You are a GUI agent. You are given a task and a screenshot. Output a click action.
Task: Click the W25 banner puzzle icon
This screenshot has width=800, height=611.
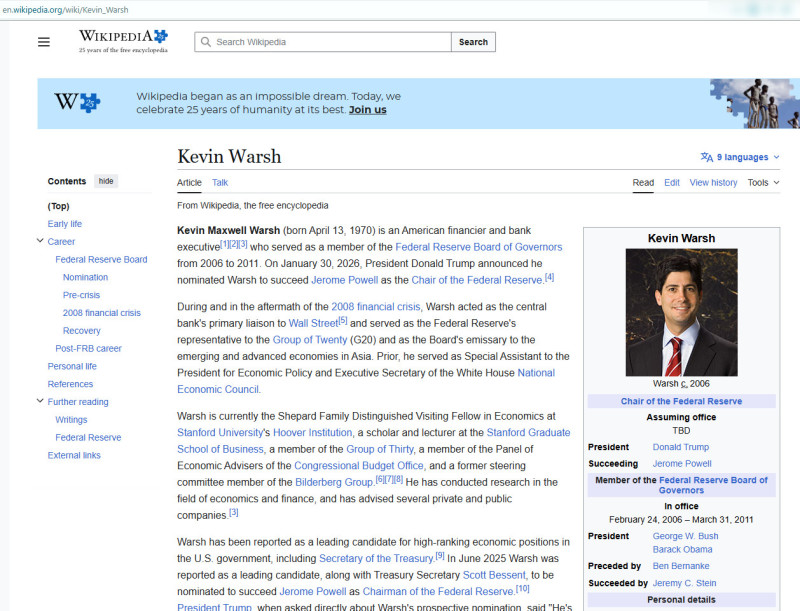point(77,102)
